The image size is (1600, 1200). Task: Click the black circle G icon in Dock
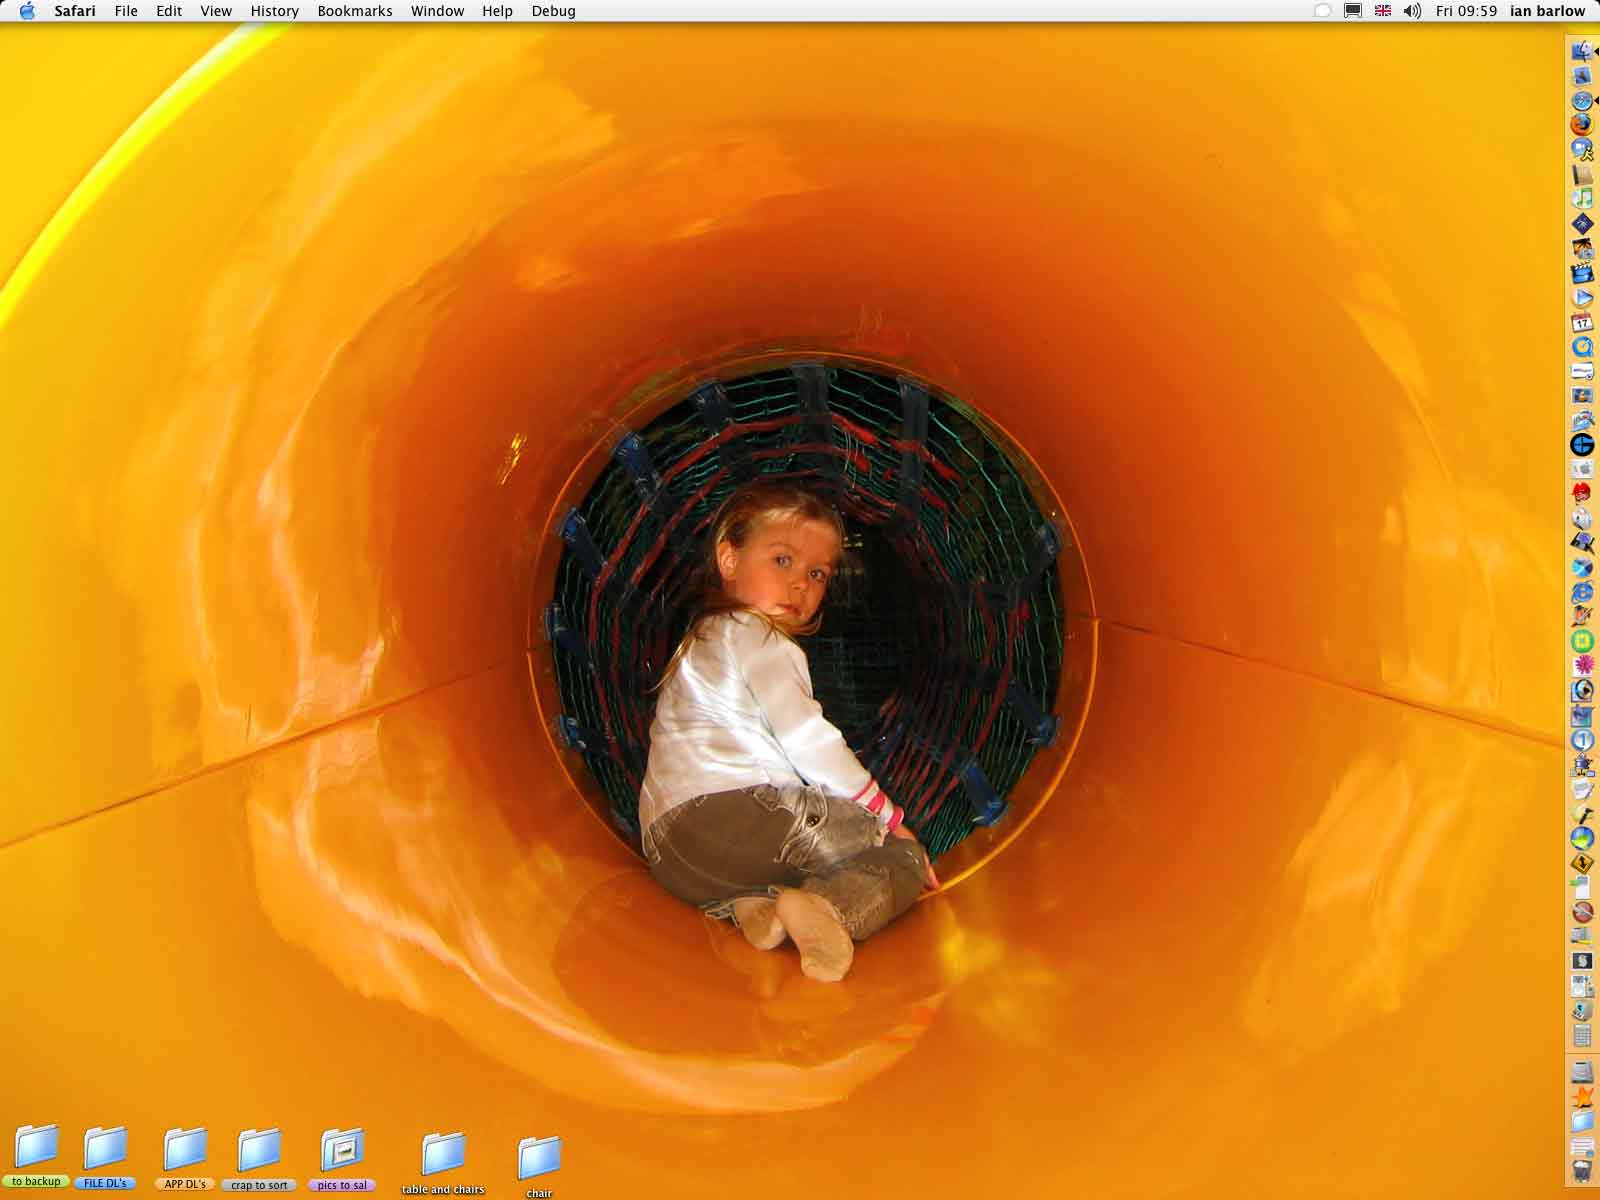(1582, 445)
